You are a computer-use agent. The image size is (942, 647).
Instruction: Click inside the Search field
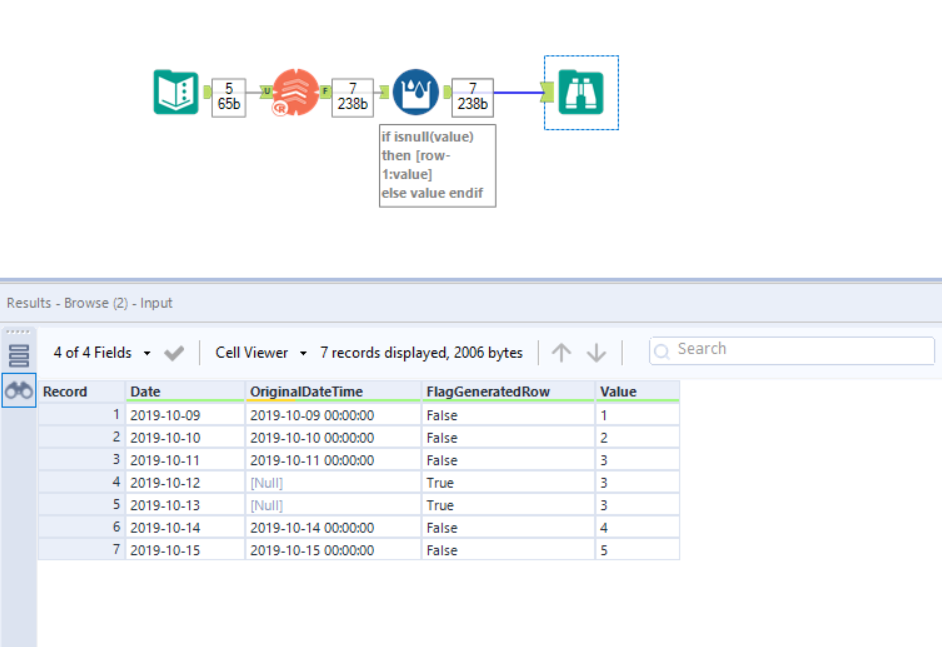pyautogui.click(x=790, y=350)
